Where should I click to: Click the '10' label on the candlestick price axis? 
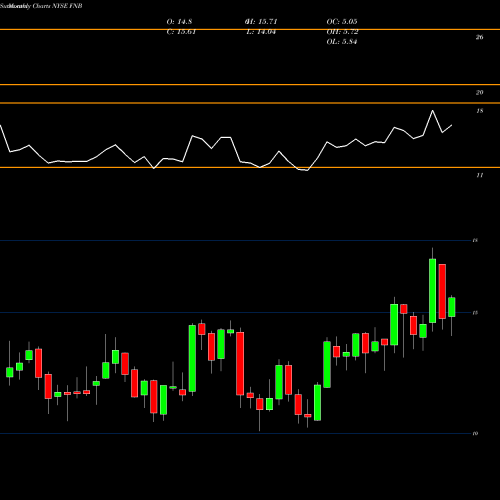tap(475, 434)
